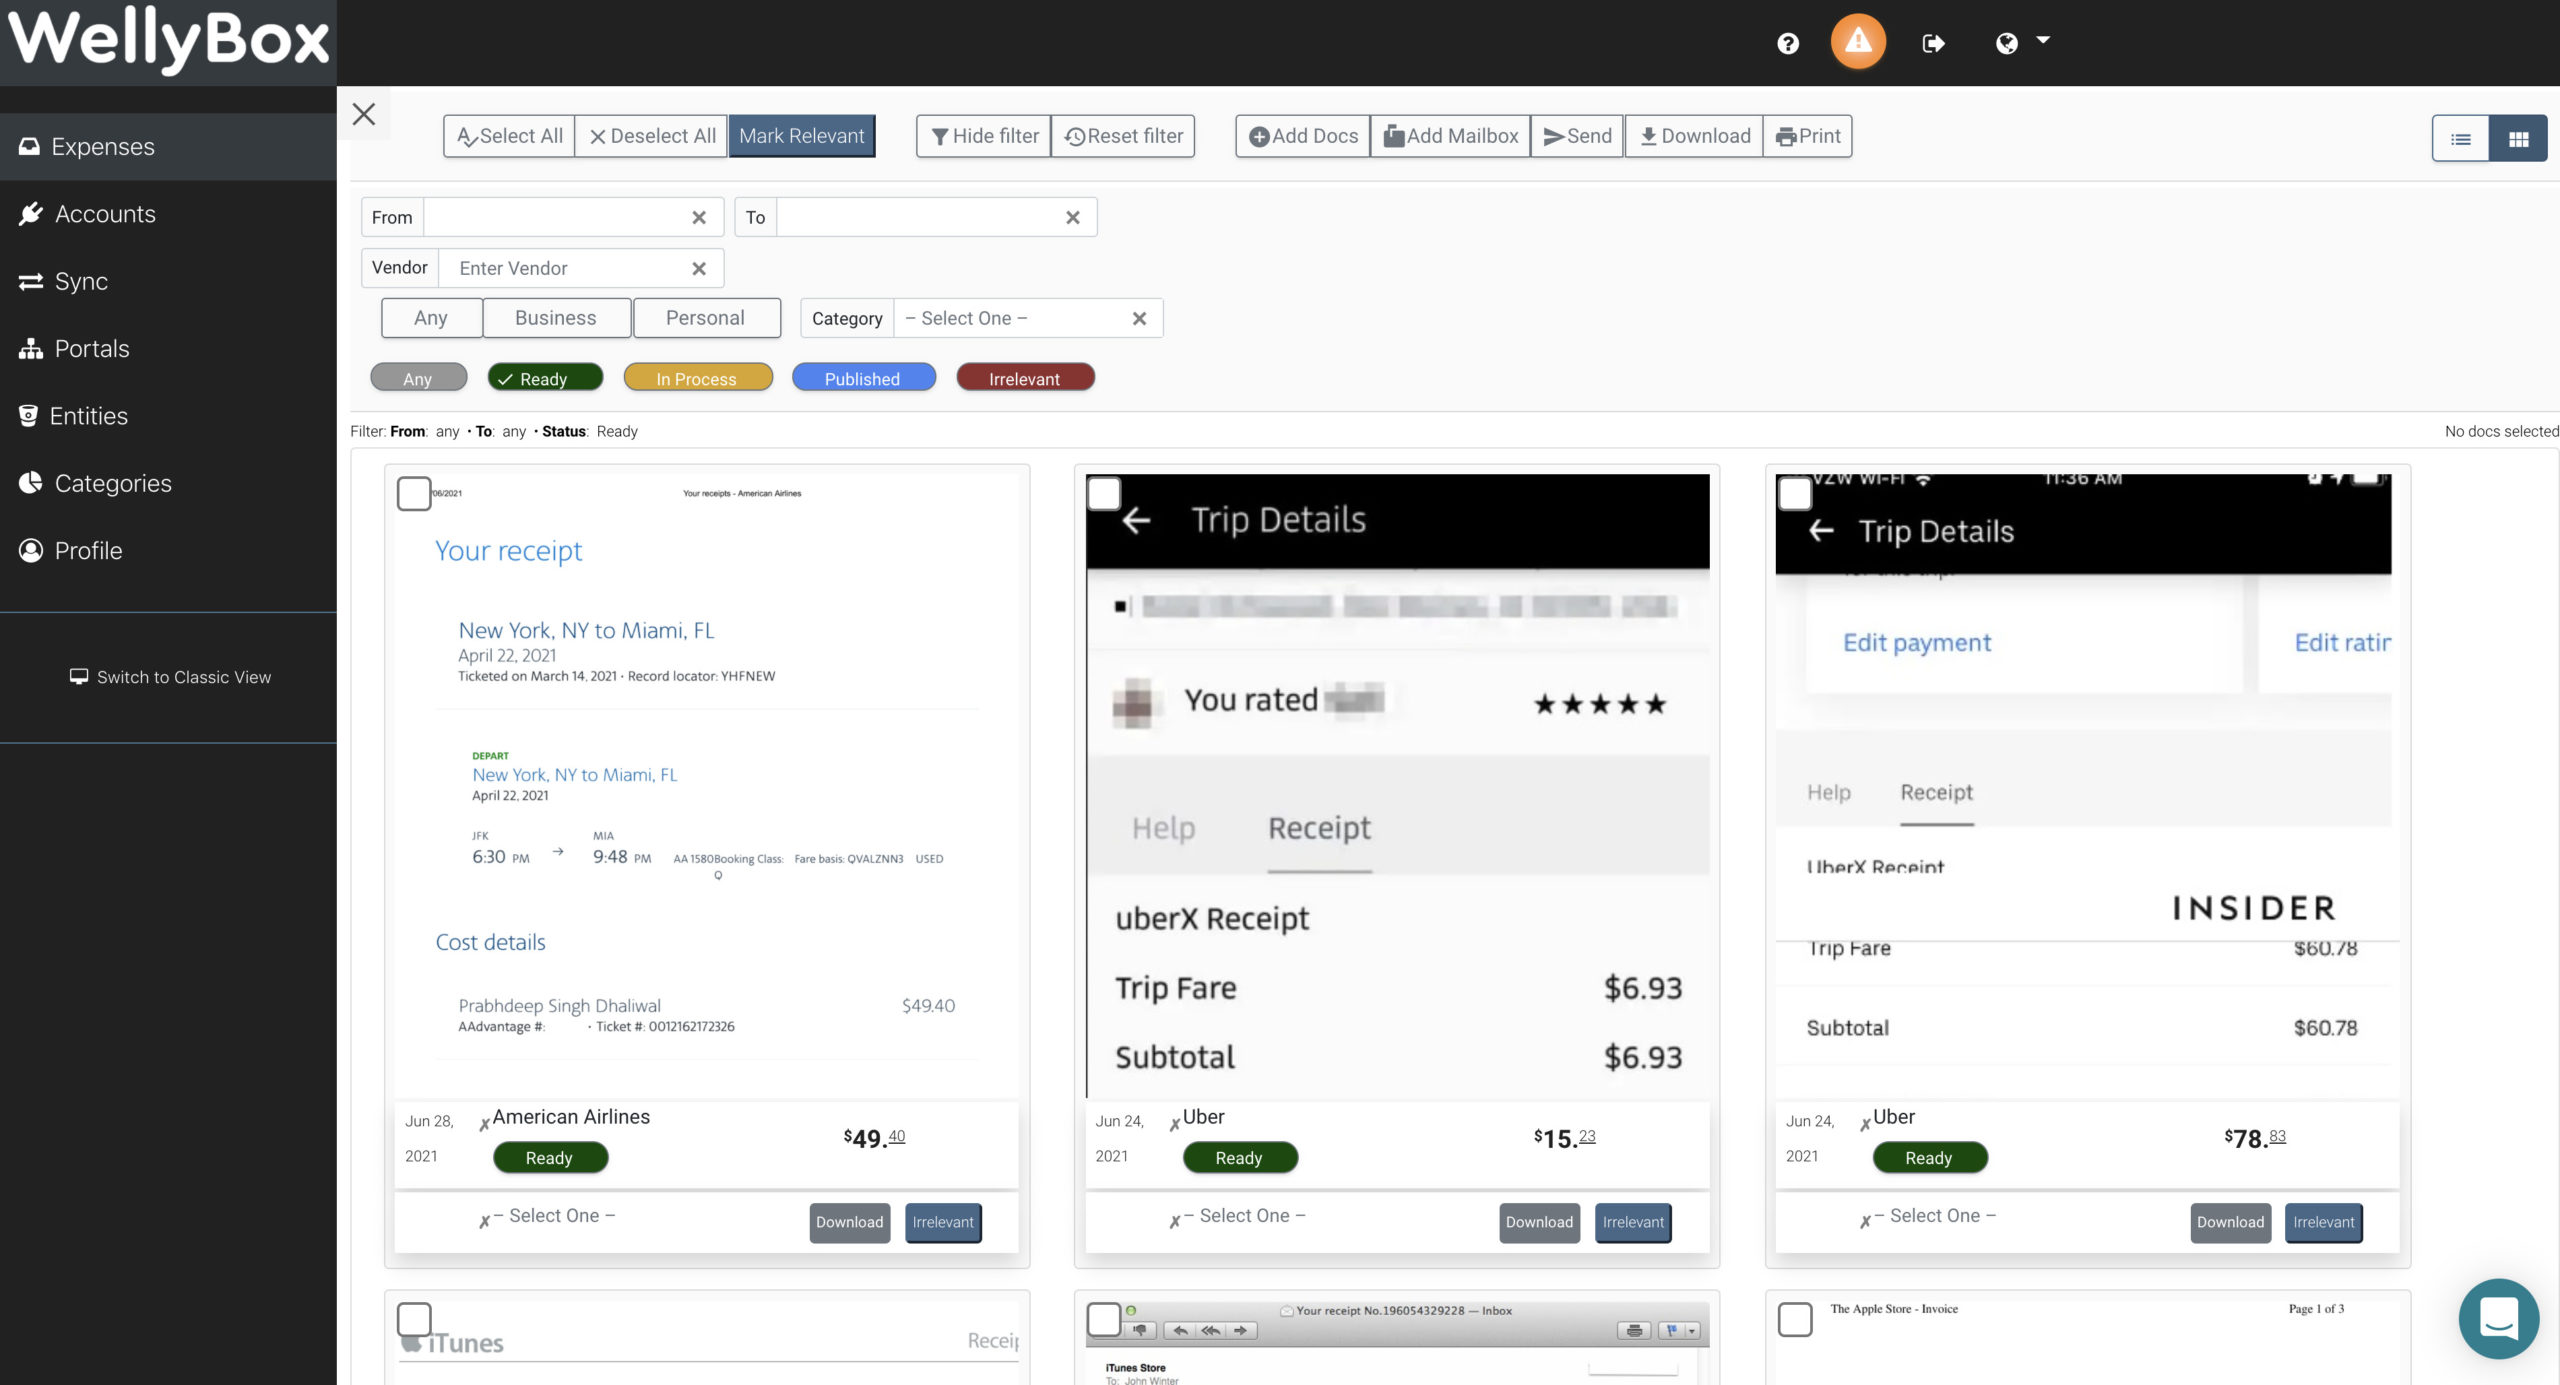Close the filter panel with X icon
2560x1385 pixels.
pyautogui.click(x=364, y=114)
